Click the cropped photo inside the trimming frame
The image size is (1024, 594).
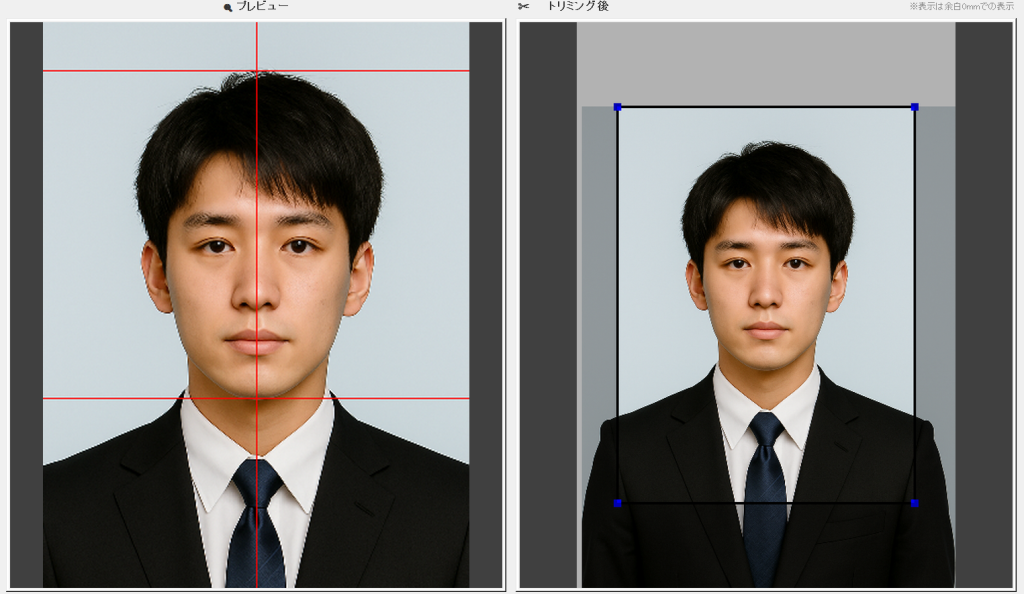pyautogui.click(x=766, y=305)
